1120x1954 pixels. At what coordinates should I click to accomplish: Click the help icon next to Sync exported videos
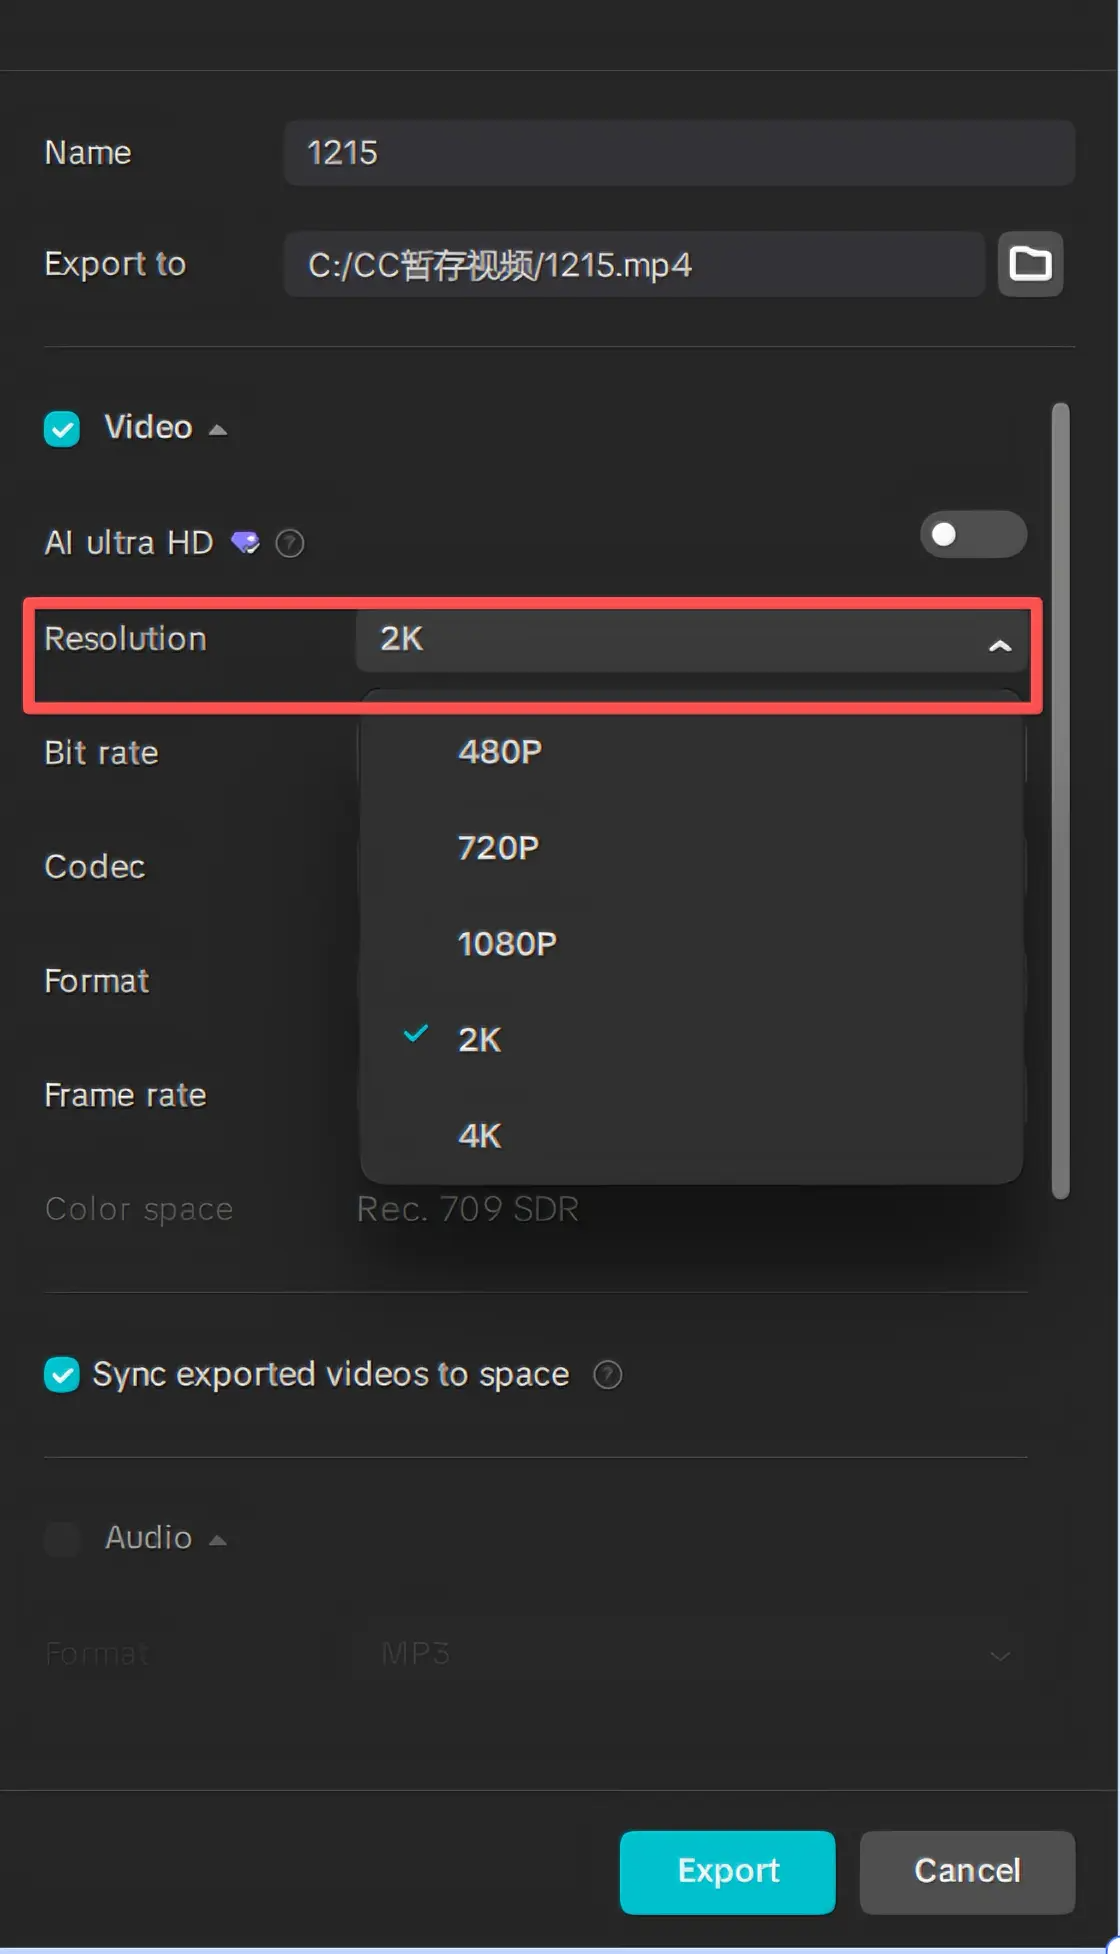[608, 1374]
